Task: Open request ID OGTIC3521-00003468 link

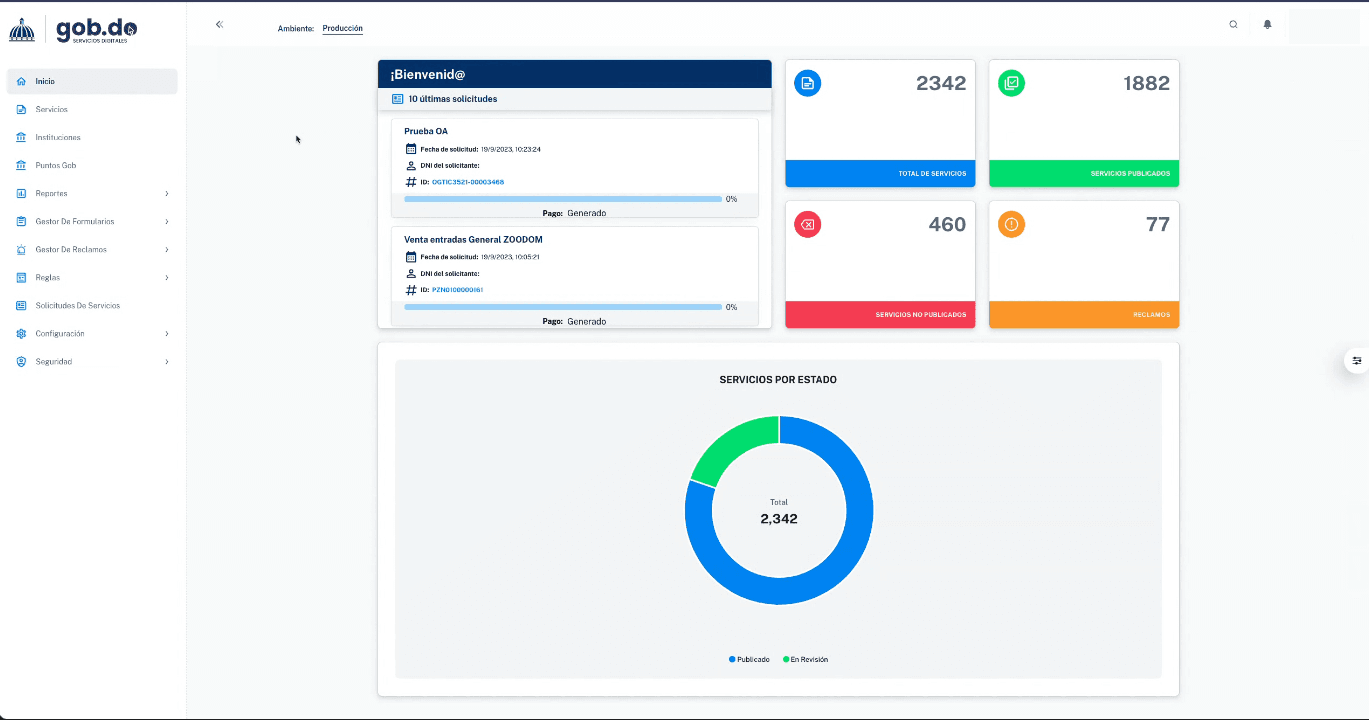Action: coord(468,182)
